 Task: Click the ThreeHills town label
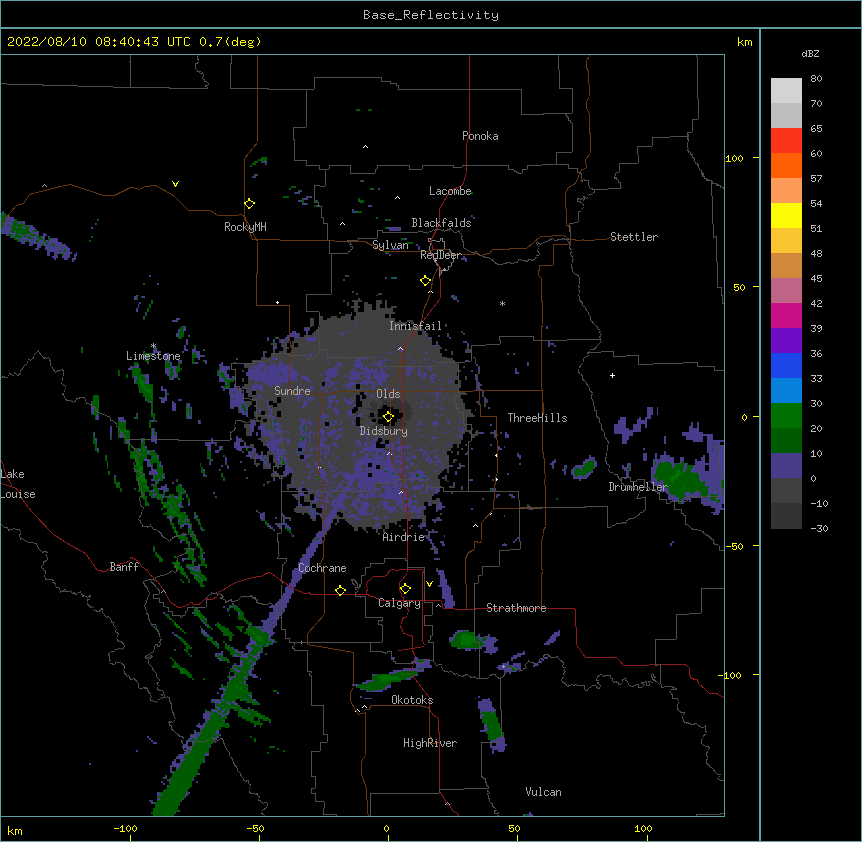click(x=537, y=418)
